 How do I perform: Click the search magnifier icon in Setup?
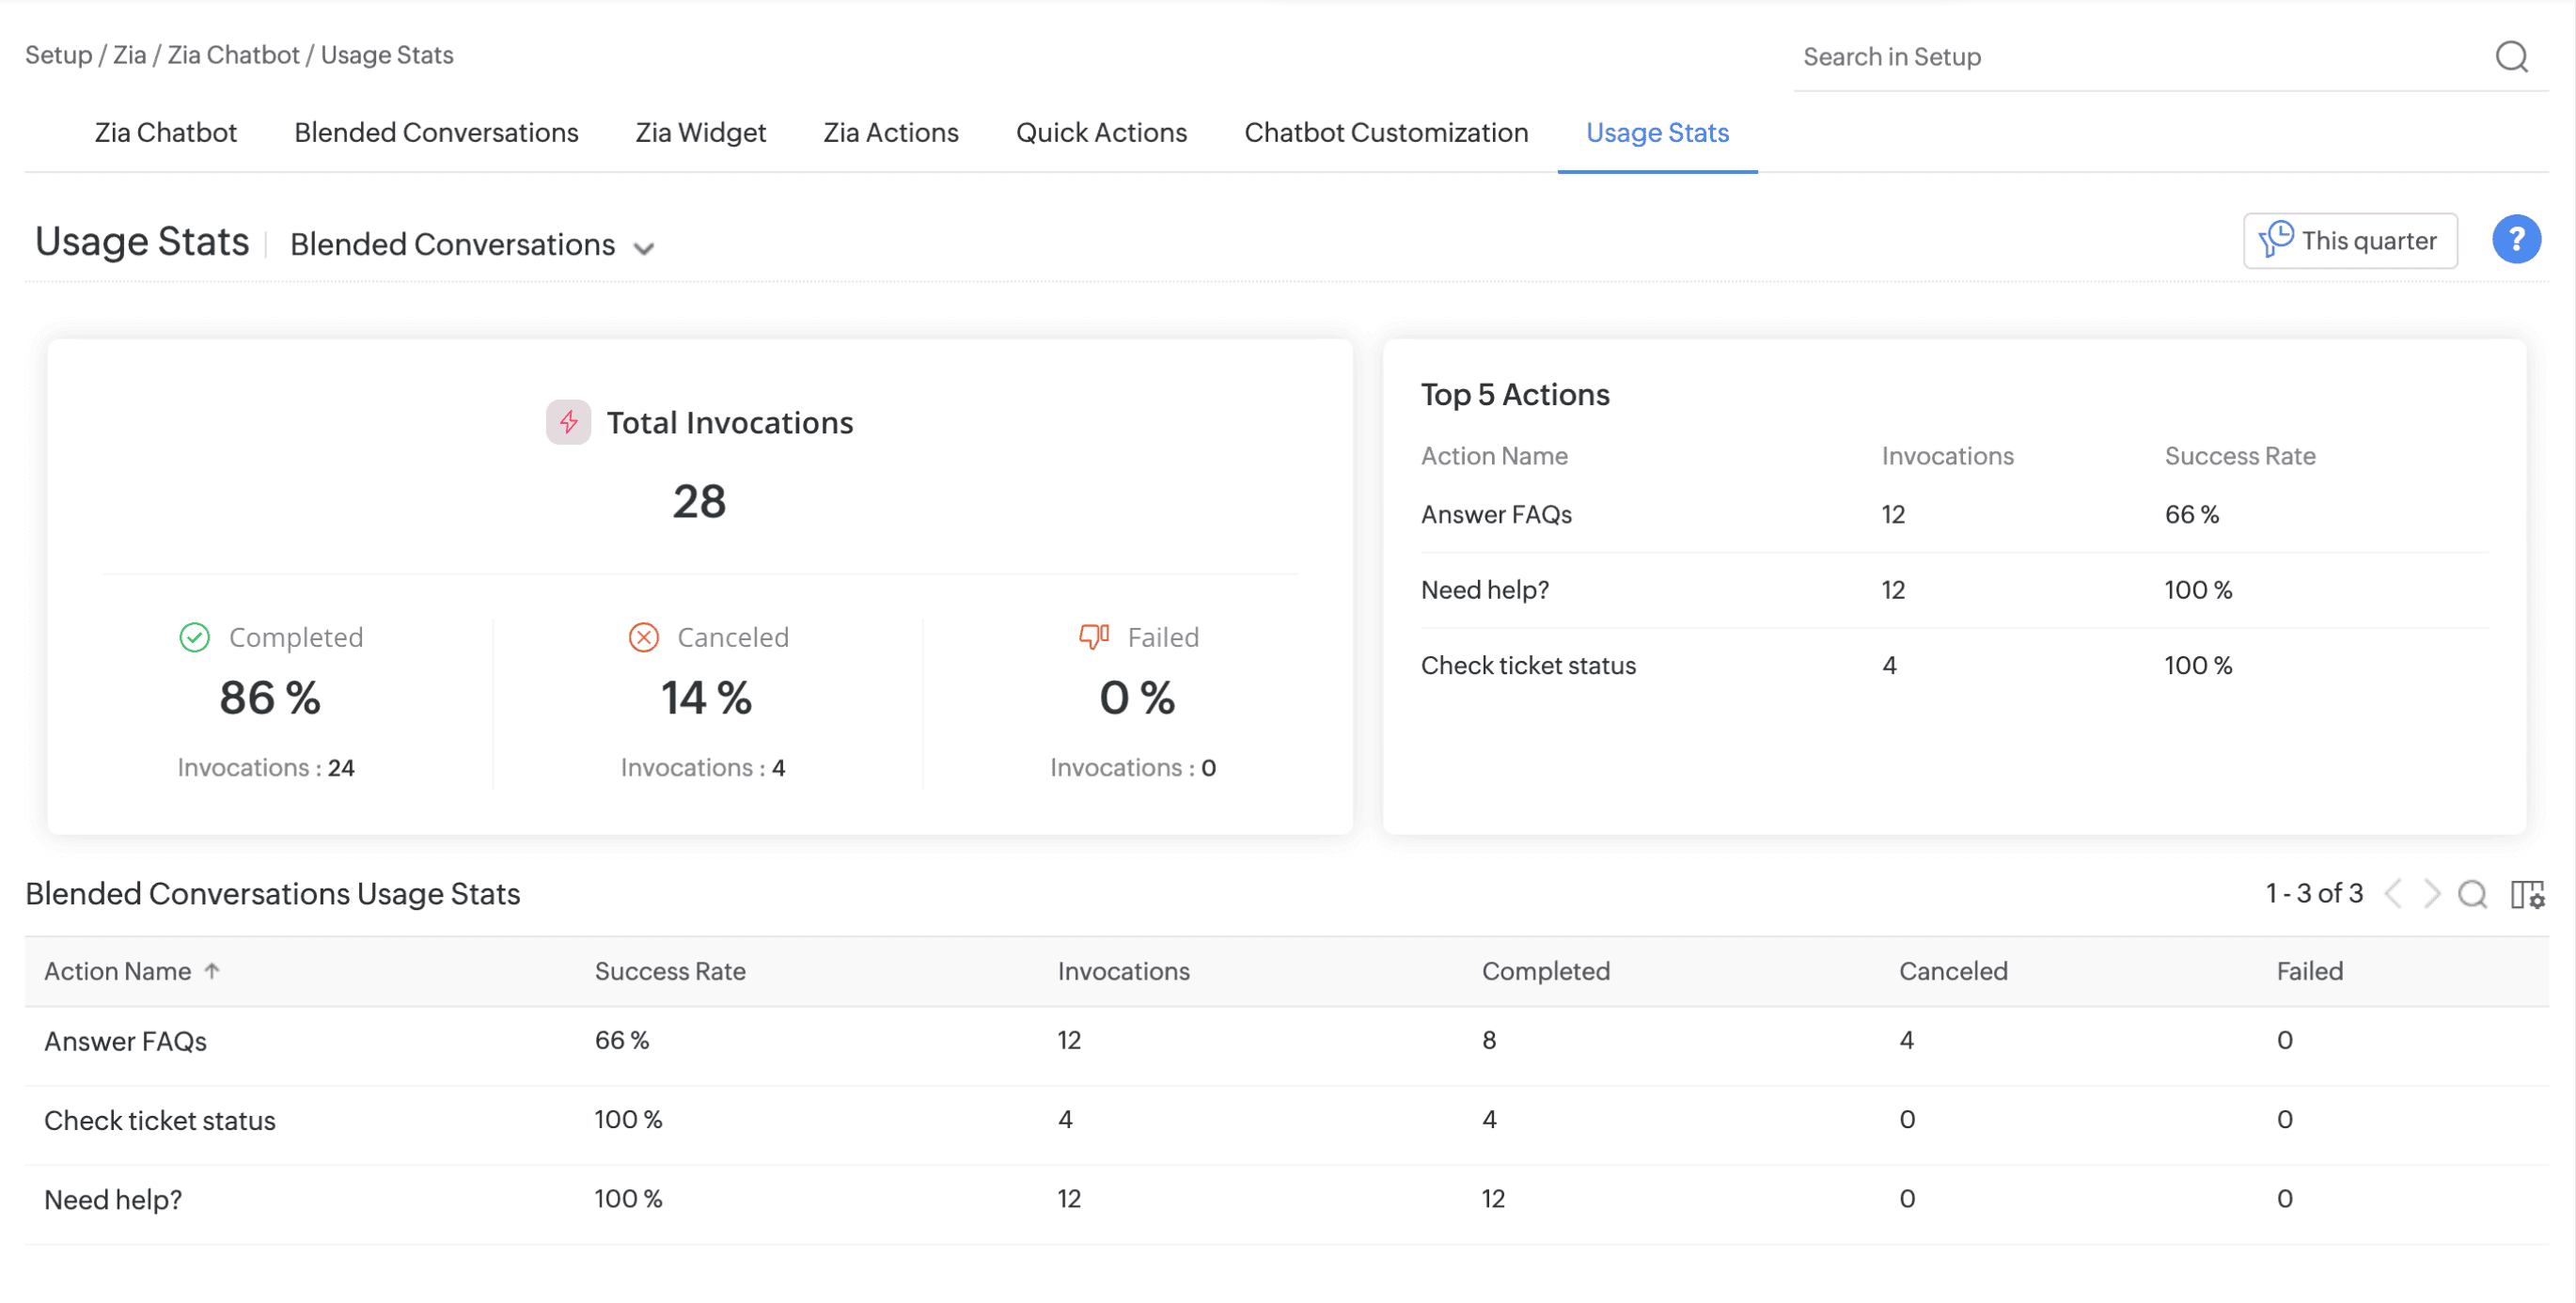tap(2511, 57)
